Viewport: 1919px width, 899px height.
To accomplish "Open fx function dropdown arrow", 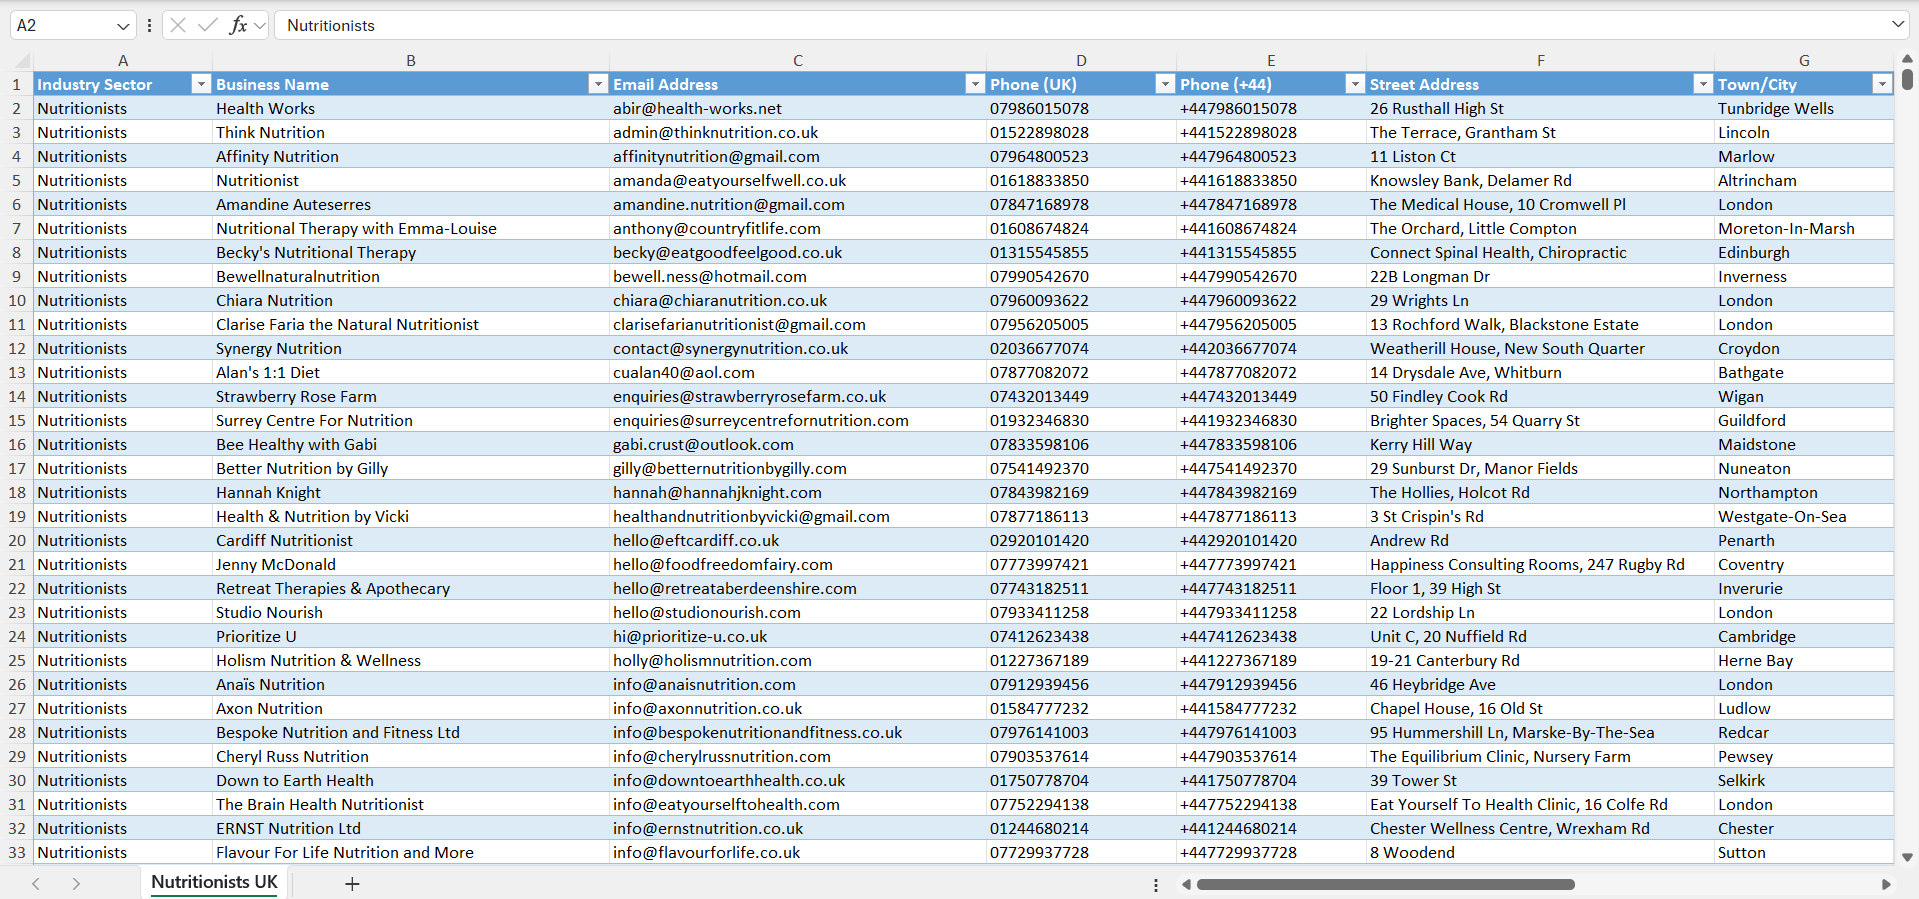I will click(x=260, y=26).
